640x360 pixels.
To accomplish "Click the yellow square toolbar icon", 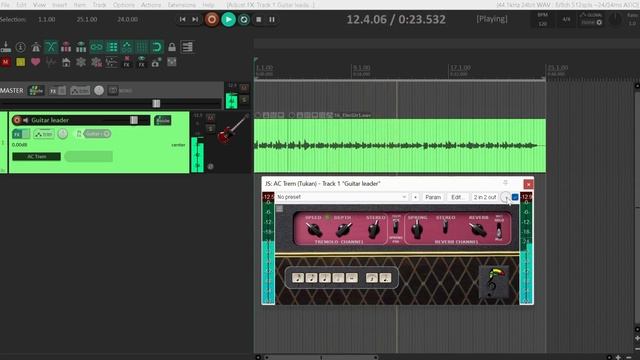I will pyautogui.click(x=20, y=62).
